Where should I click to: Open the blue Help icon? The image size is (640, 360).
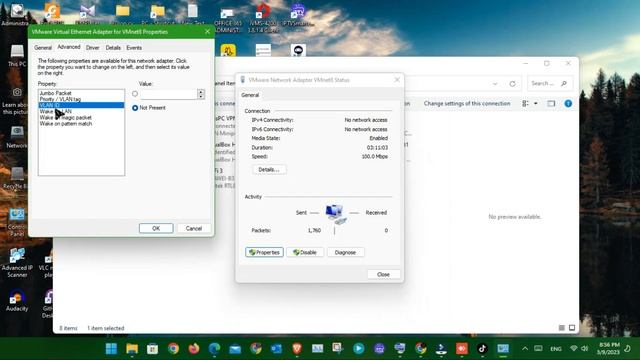[x=568, y=104]
